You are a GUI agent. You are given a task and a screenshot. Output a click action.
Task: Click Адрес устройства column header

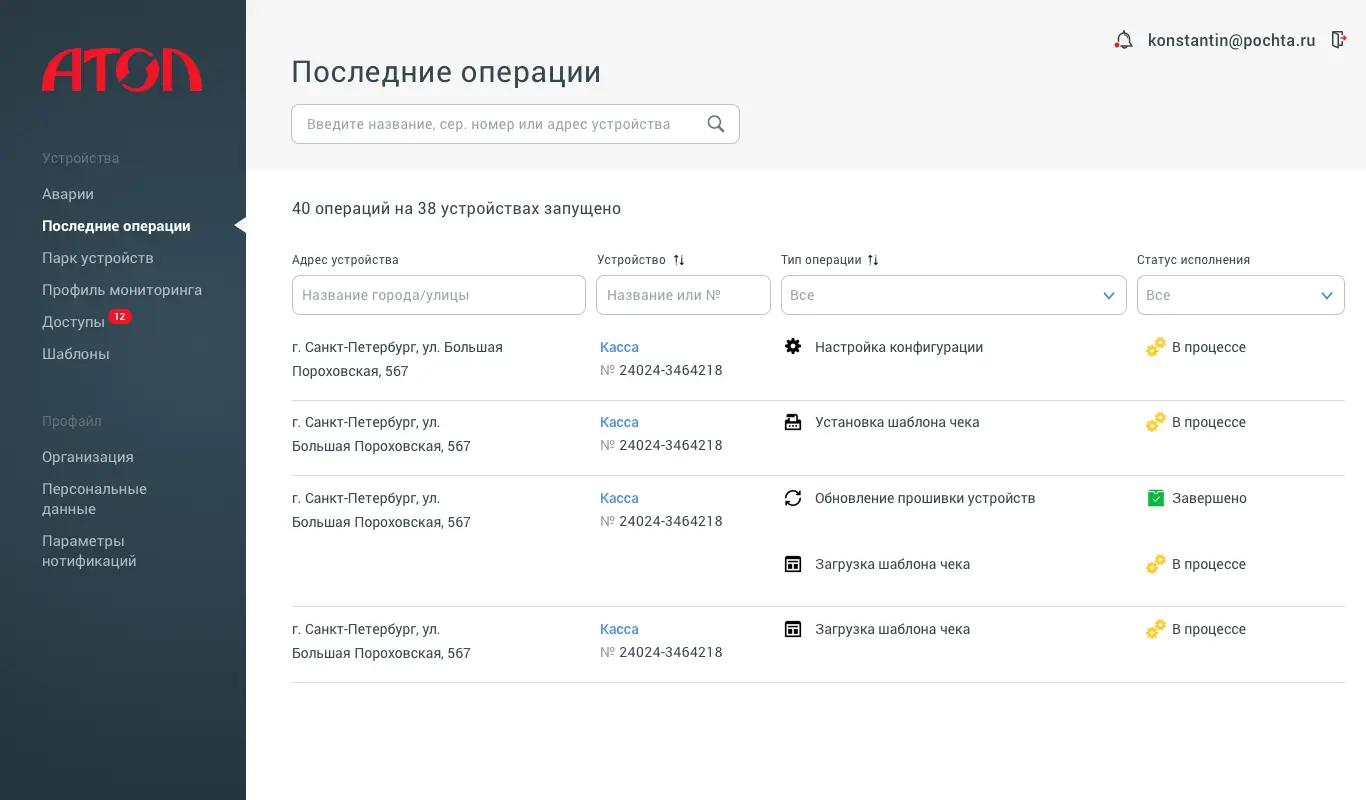click(x=345, y=260)
